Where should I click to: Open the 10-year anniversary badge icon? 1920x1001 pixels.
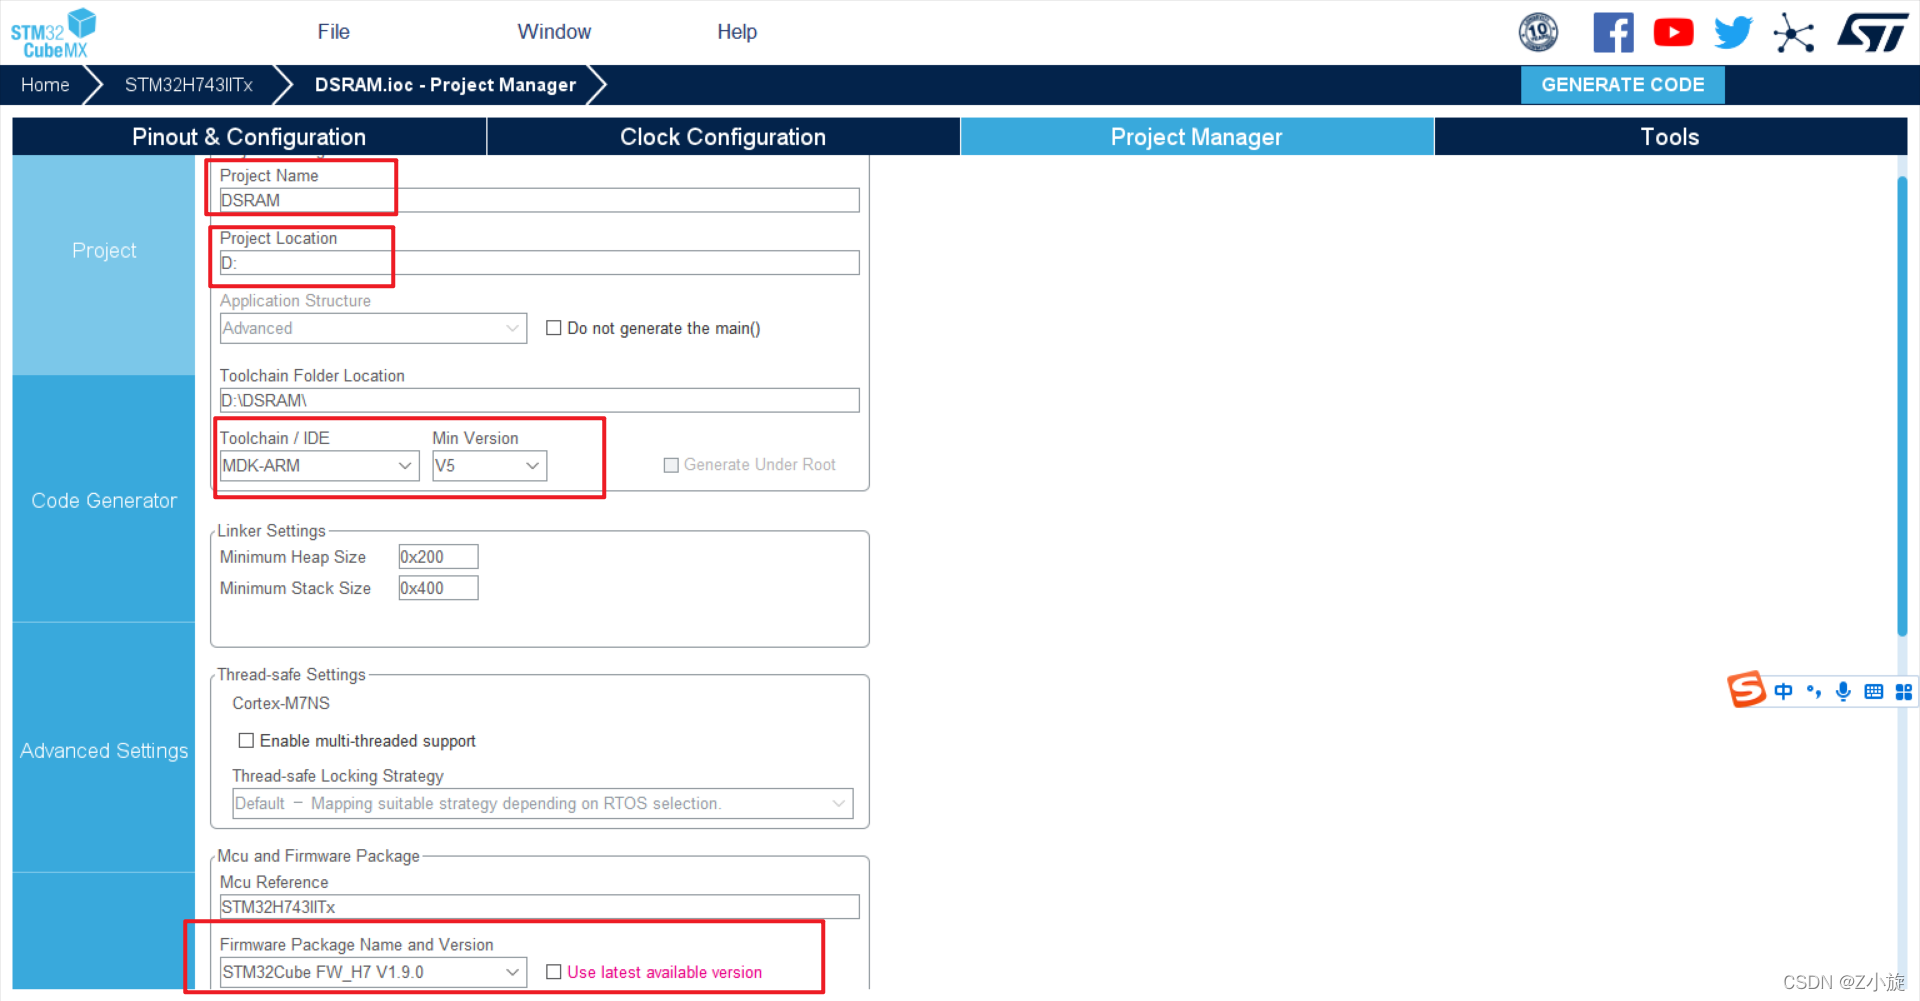click(x=1538, y=32)
